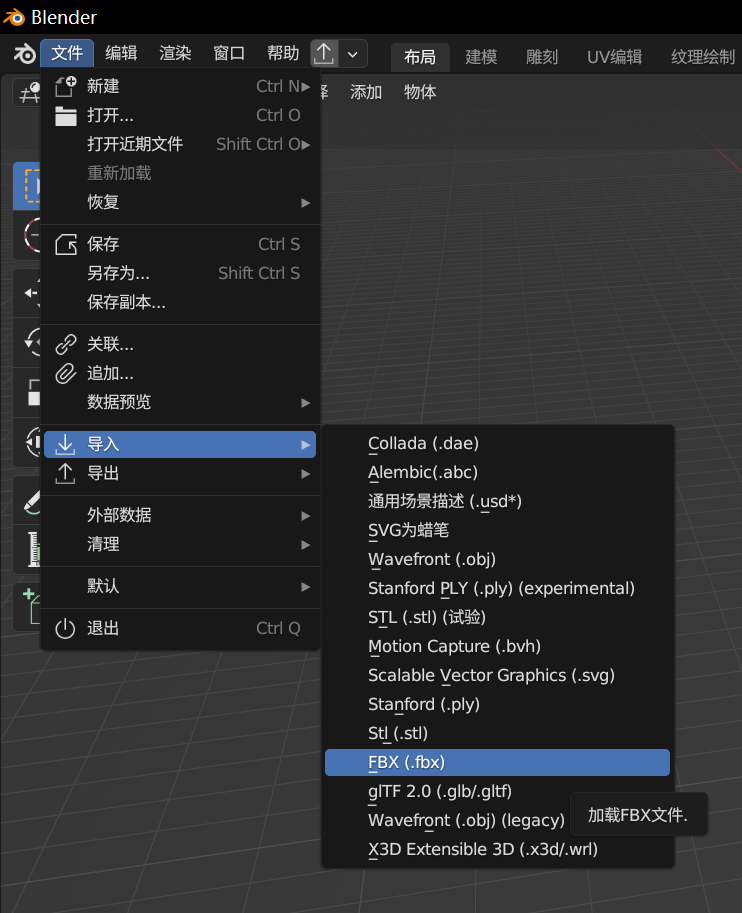742x913 pixels.
Task: Open the 文件 (File) menu
Action: 67,54
